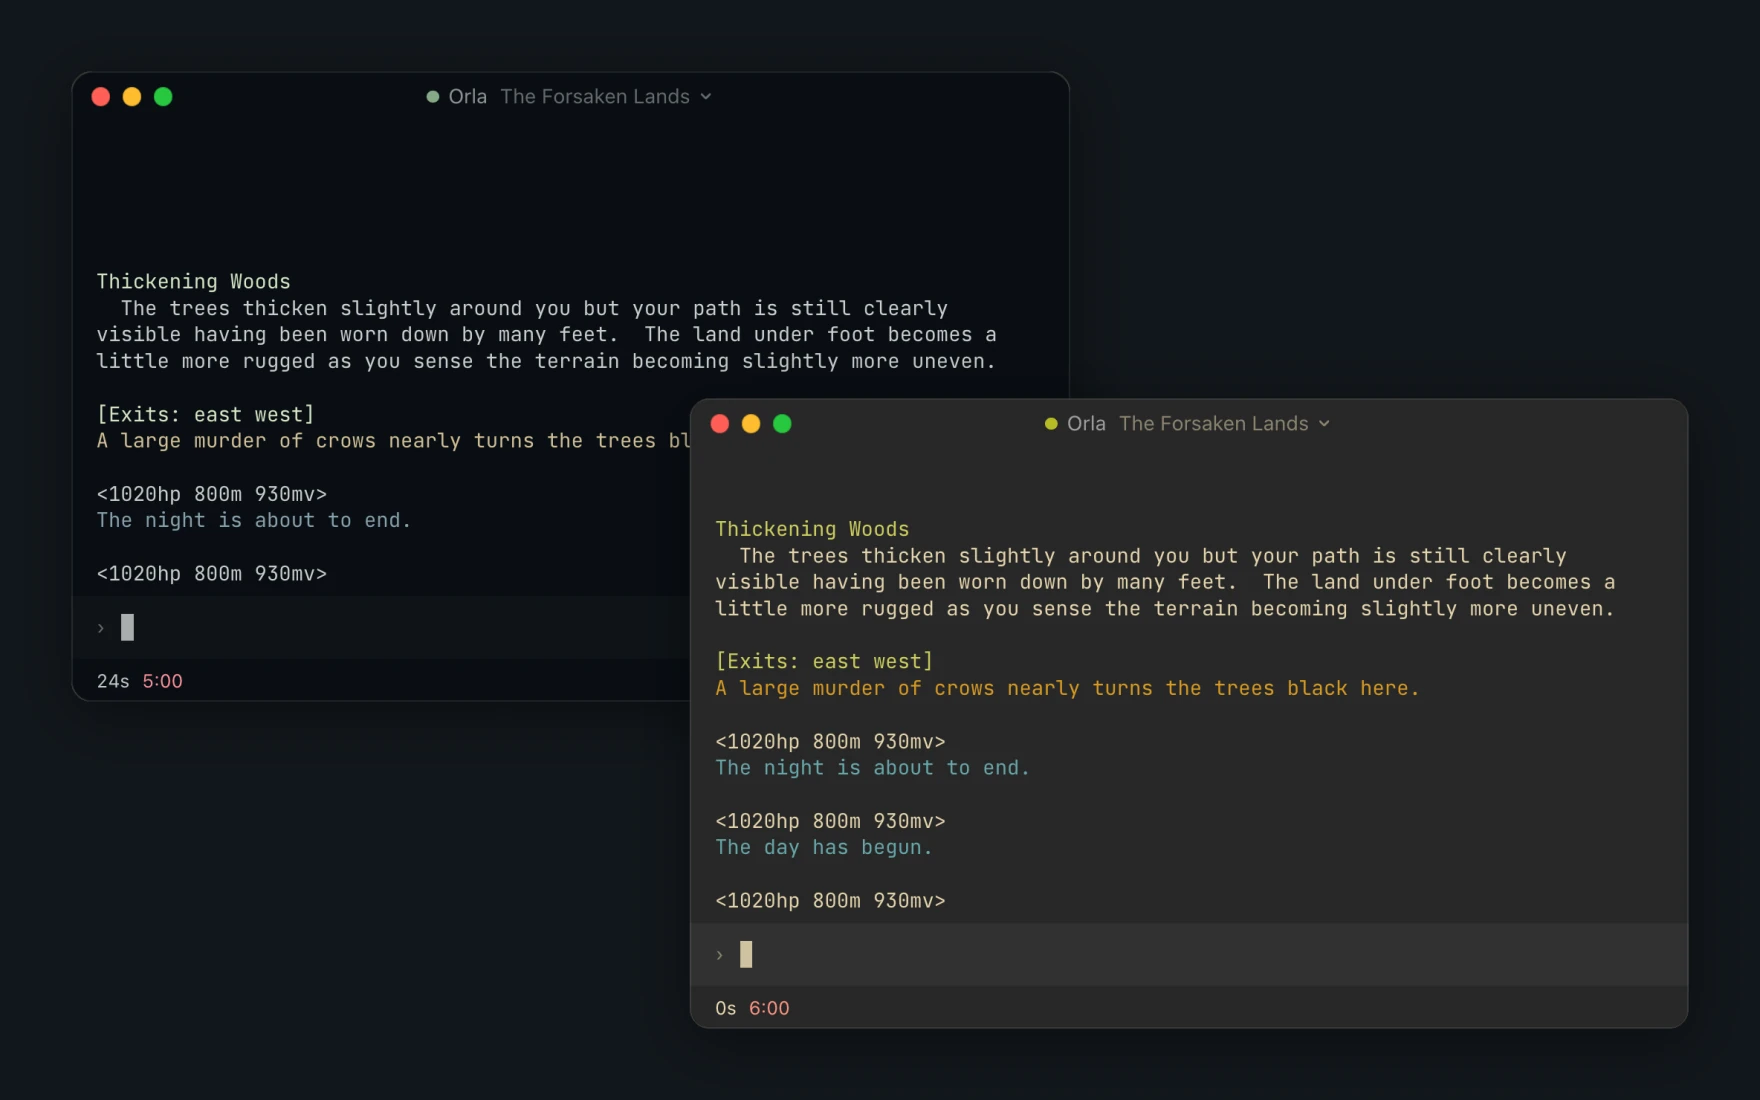Maximize the back window with green button
The width and height of the screenshot is (1760, 1100).
[x=163, y=97]
